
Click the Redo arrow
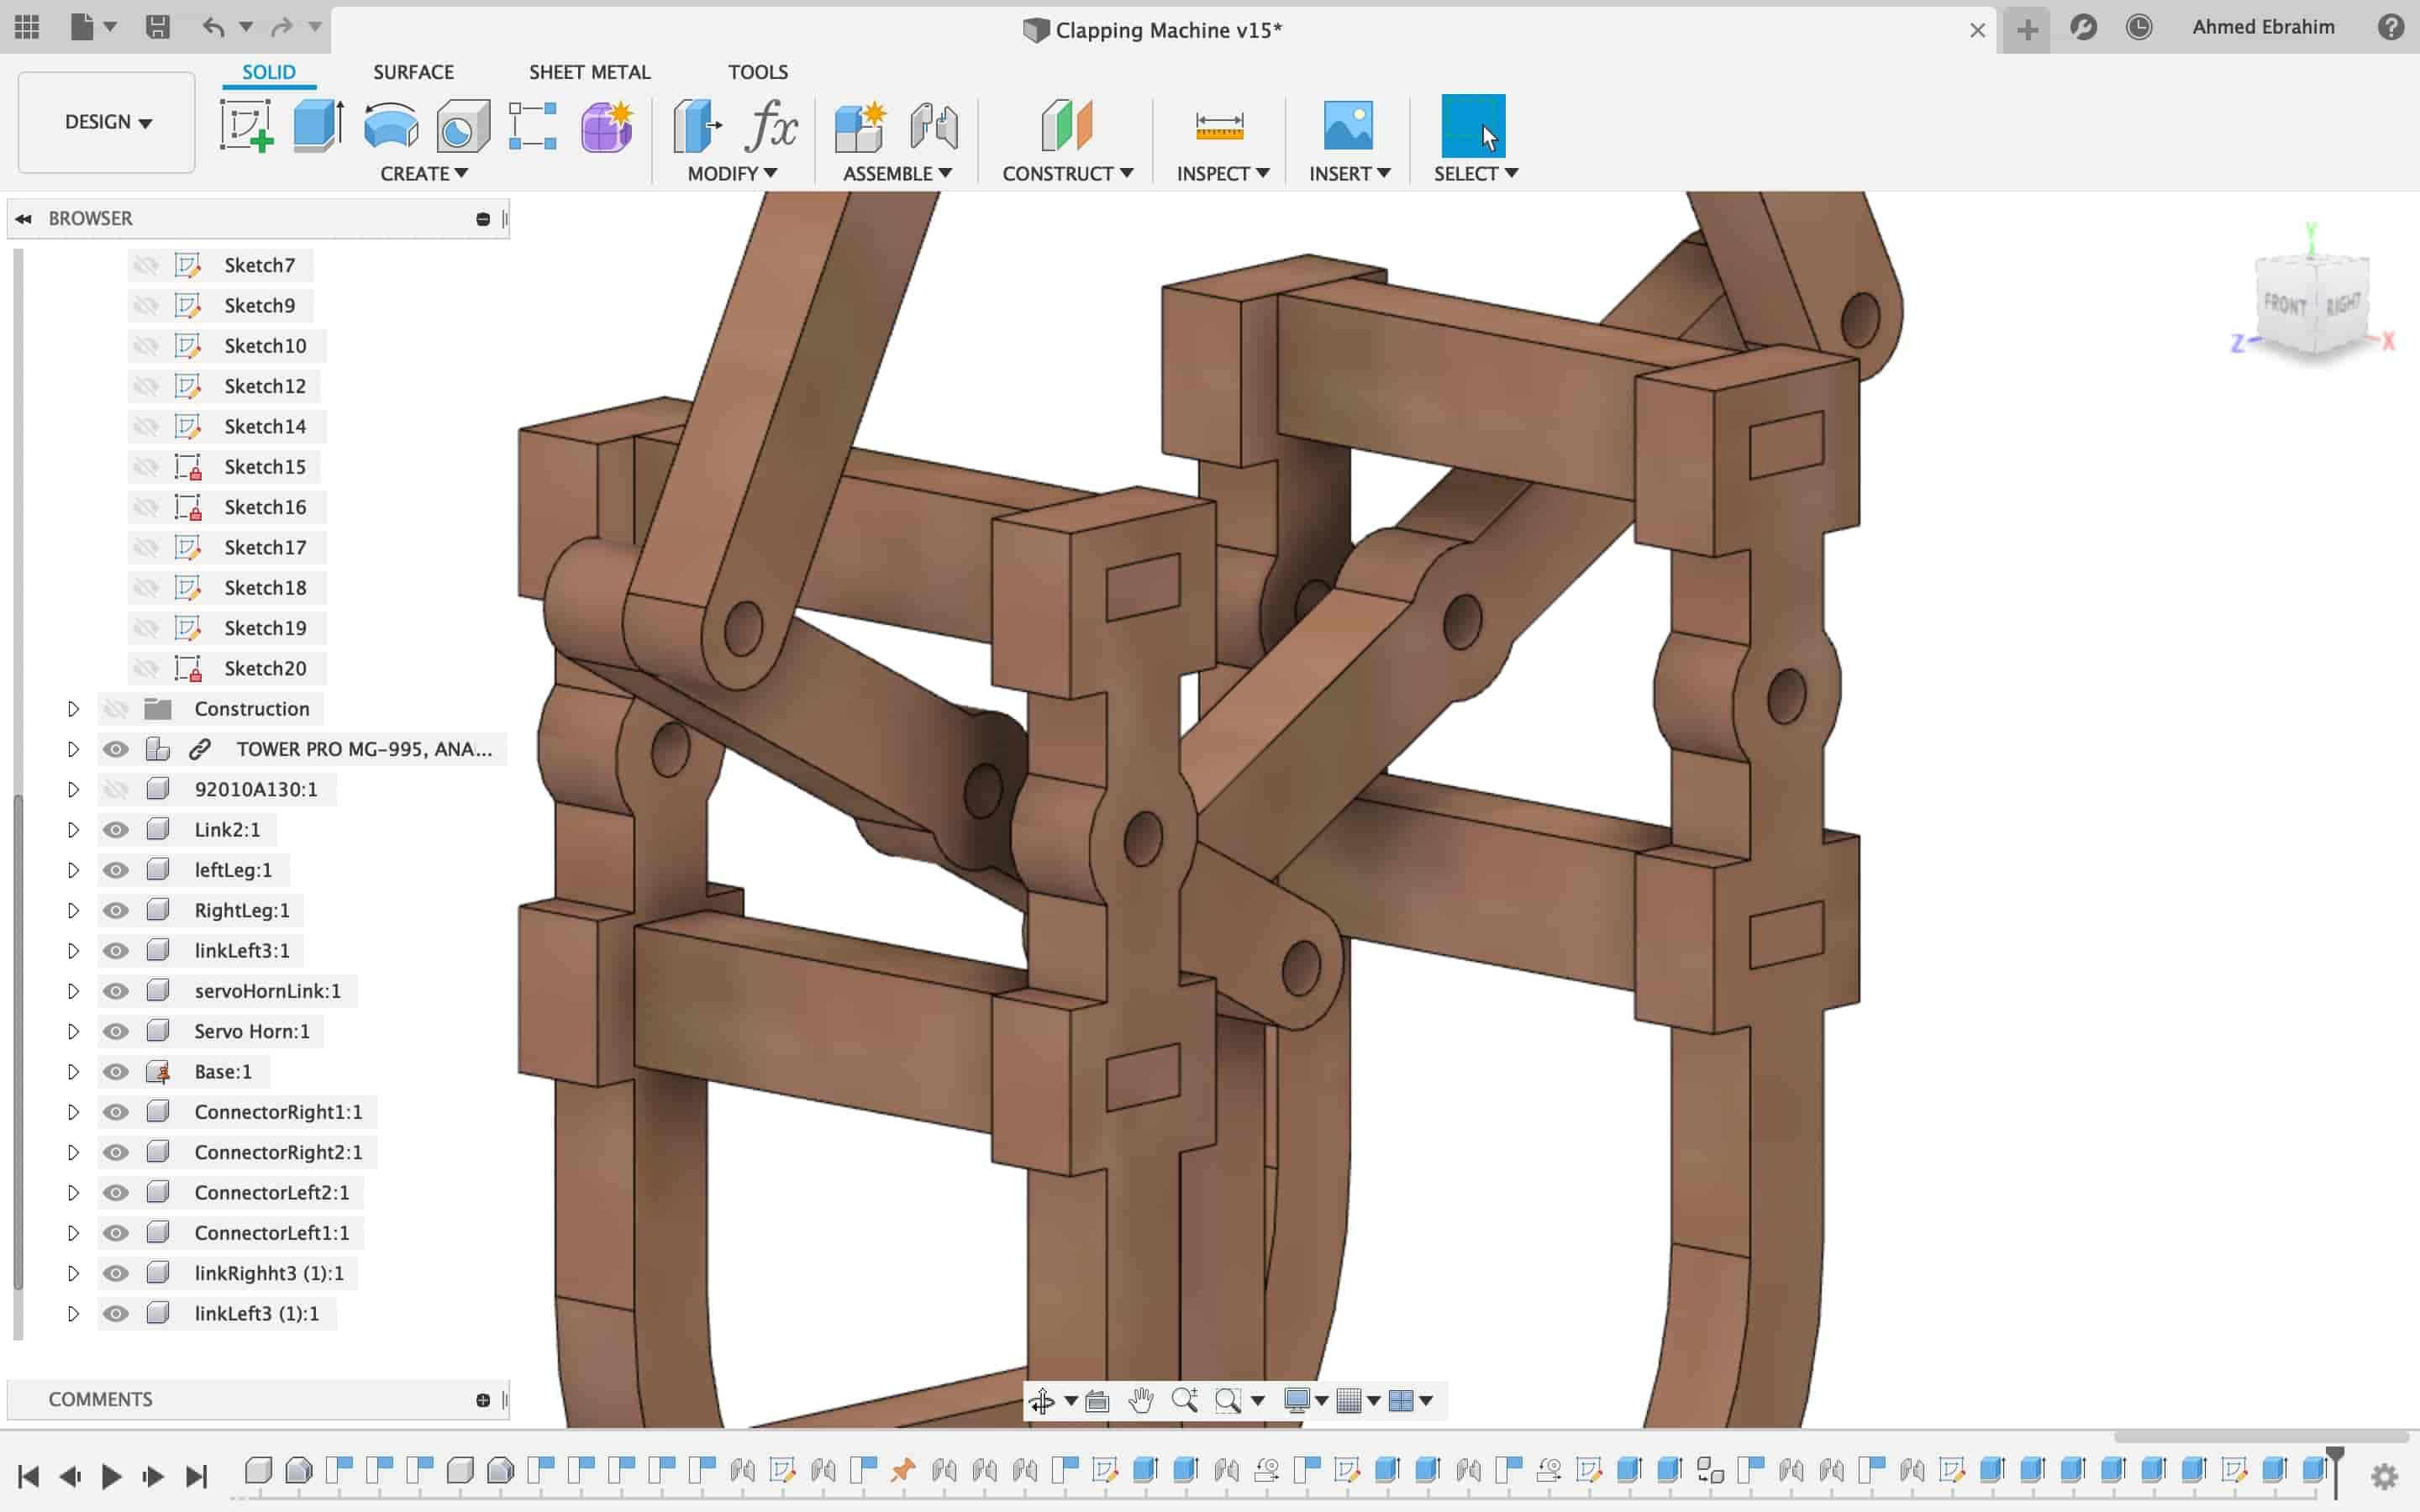click(x=281, y=27)
